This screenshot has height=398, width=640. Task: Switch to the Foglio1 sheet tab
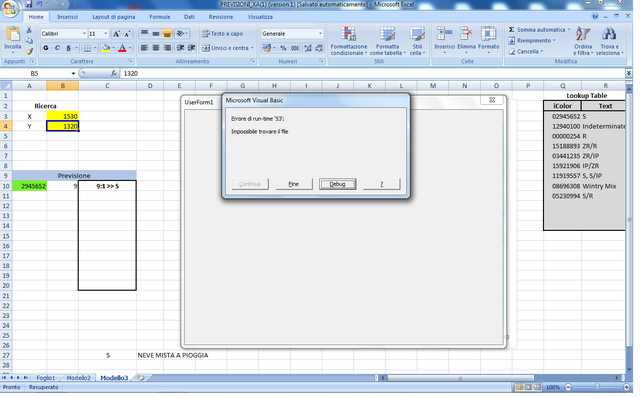[45, 378]
